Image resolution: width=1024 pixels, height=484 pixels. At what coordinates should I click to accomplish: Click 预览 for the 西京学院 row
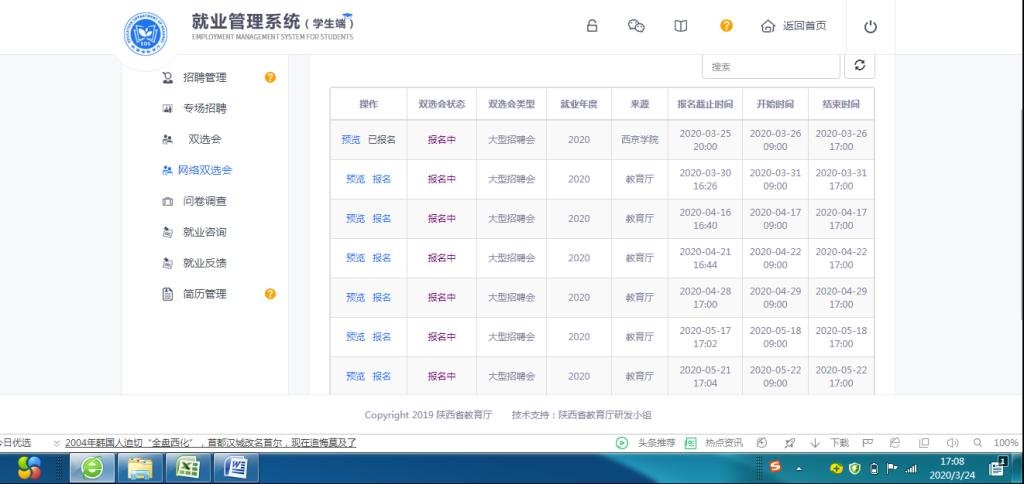click(351, 140)
